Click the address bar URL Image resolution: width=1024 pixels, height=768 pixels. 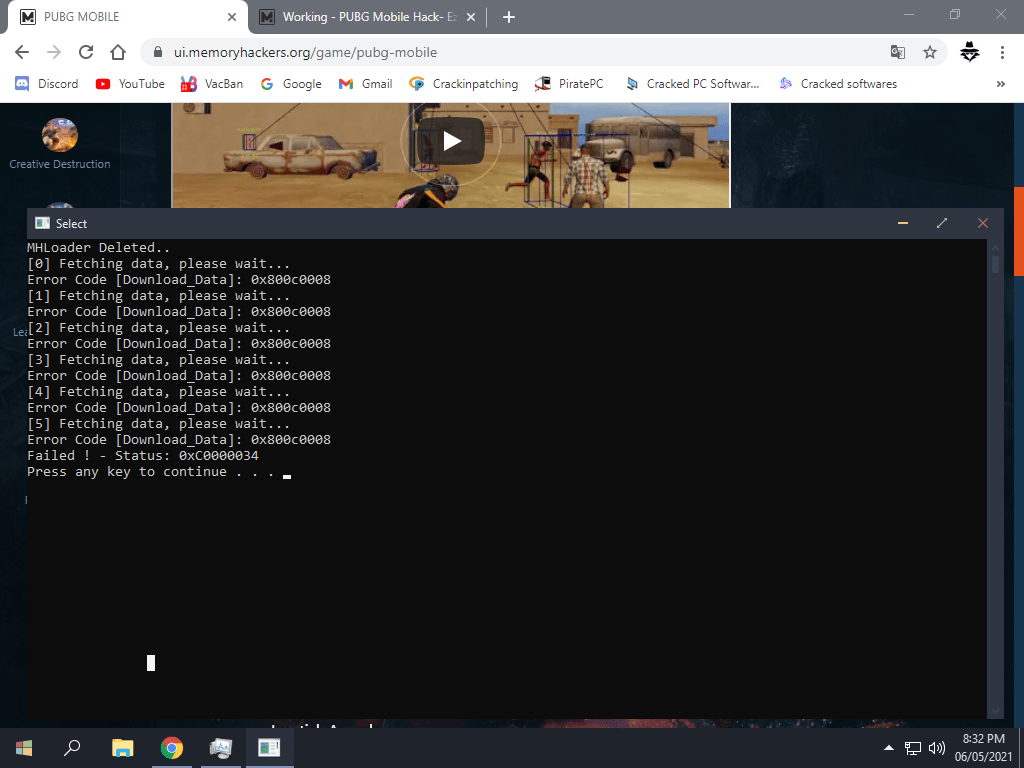tap(305, 52)
